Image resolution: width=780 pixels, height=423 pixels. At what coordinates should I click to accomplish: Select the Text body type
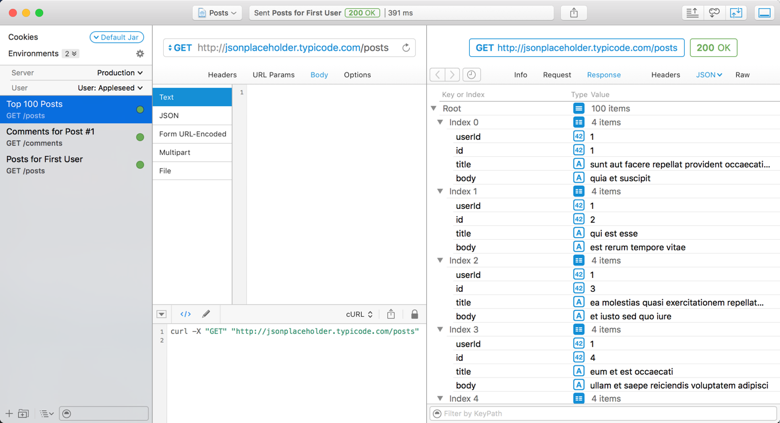click(x=193, y=97)
